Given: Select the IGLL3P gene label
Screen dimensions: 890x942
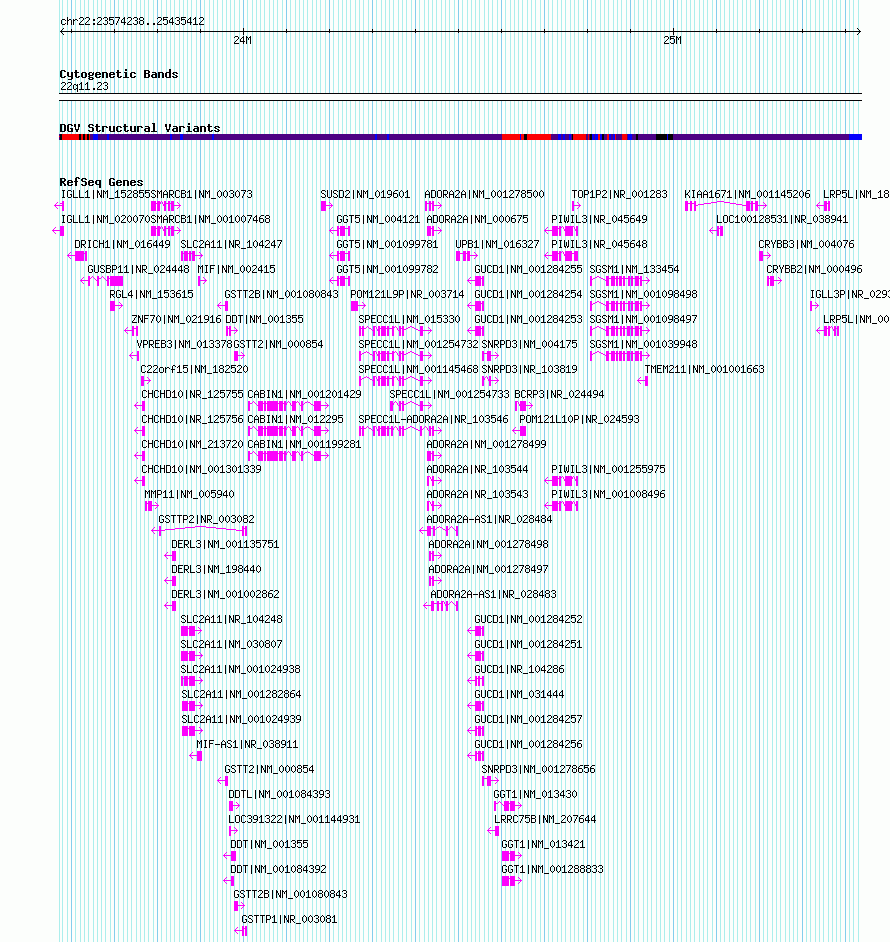Looking at the screenshot, I should (849, 294).
